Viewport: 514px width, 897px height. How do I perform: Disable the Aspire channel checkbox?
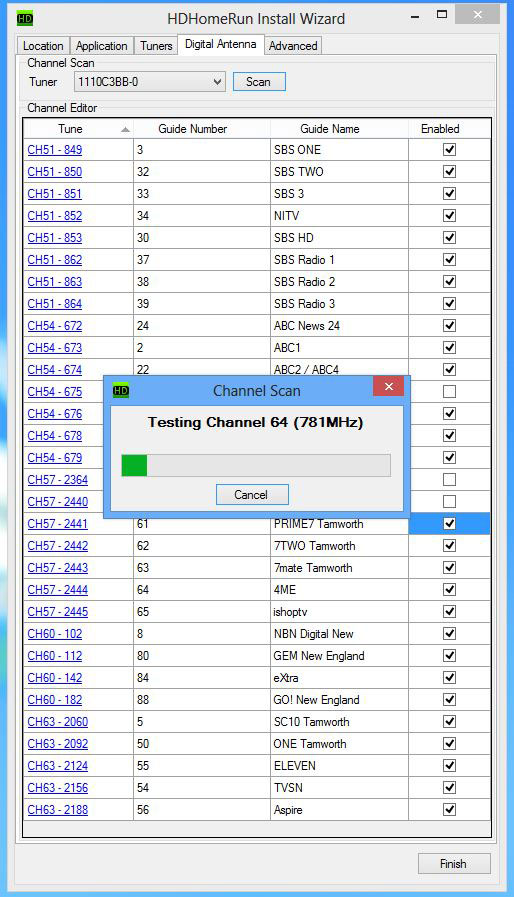450,809
